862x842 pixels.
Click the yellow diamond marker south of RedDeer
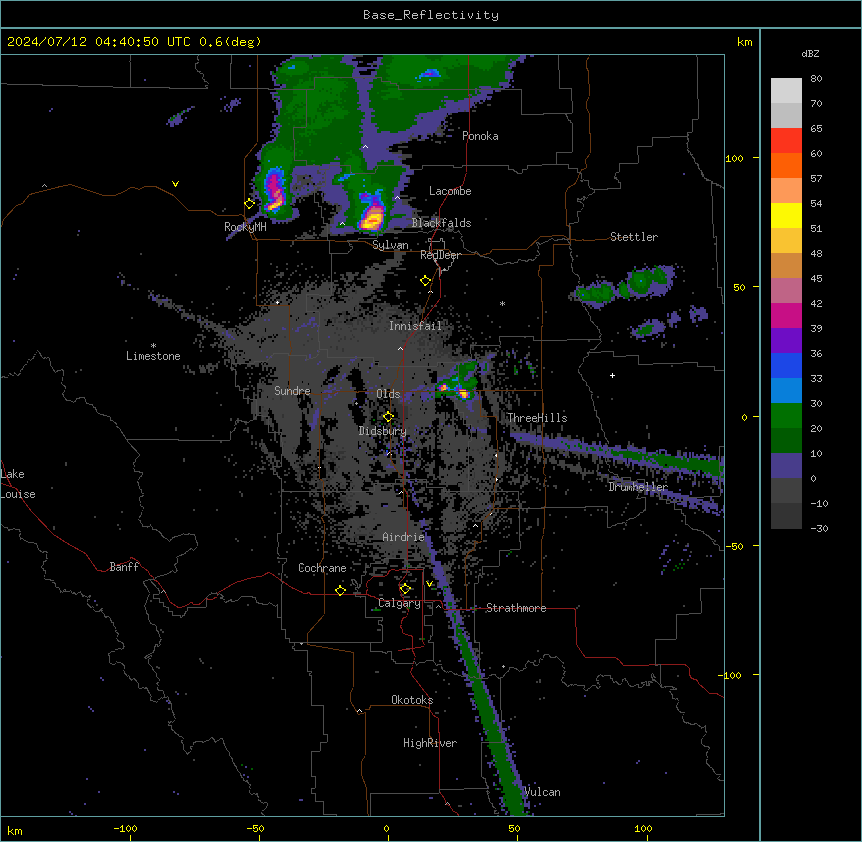coord(425,281)
